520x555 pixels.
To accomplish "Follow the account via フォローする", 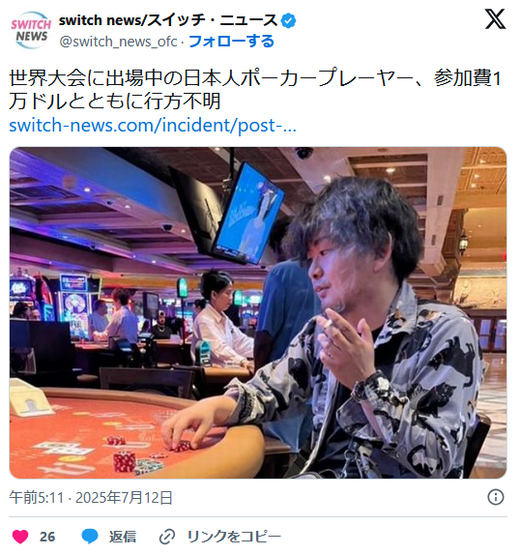I will (232, 41).
